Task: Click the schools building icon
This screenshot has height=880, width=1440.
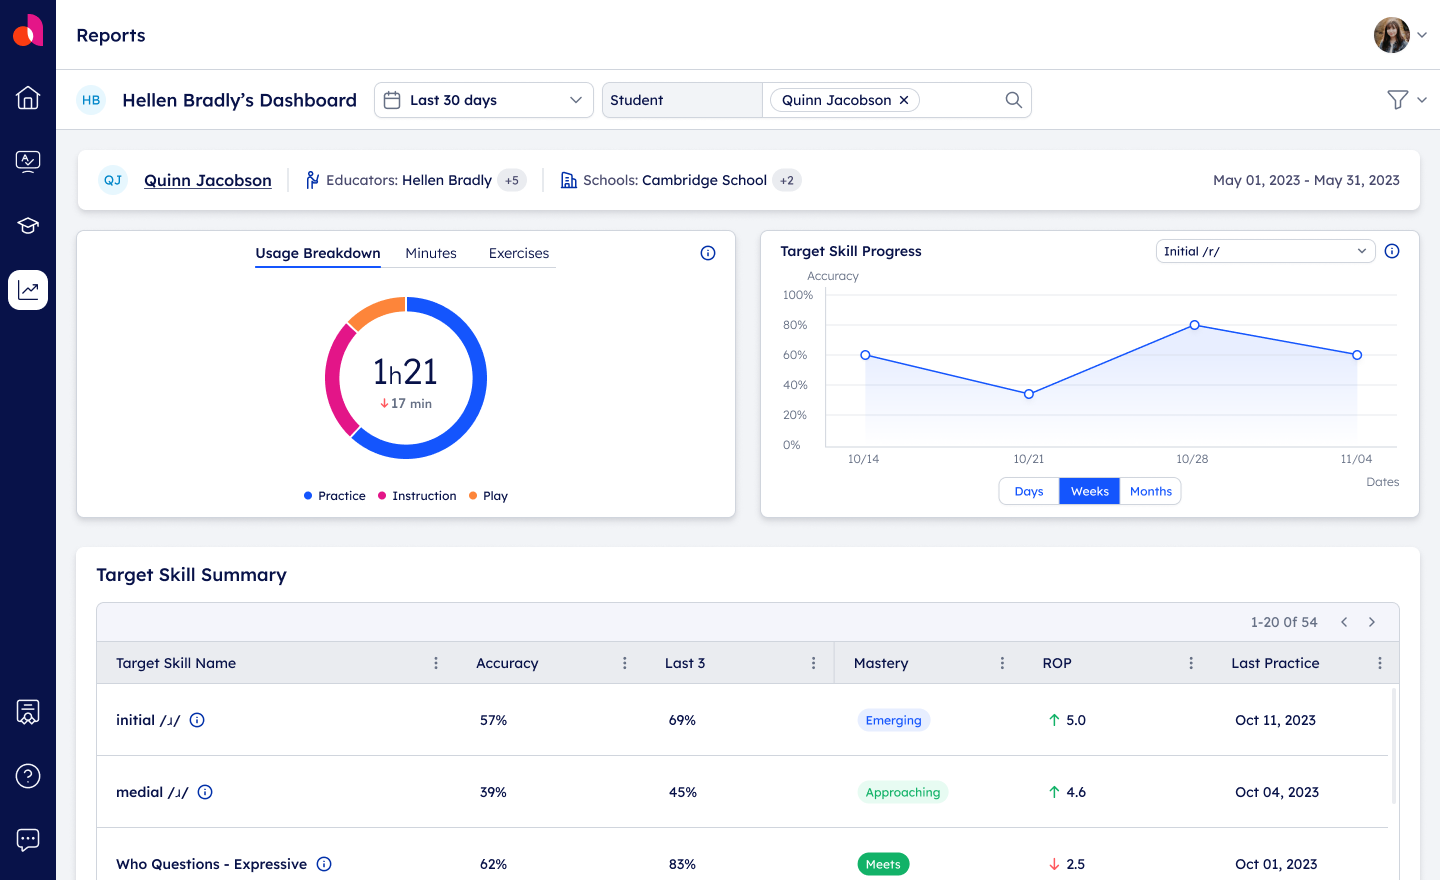Action: [x=569, y=180]
